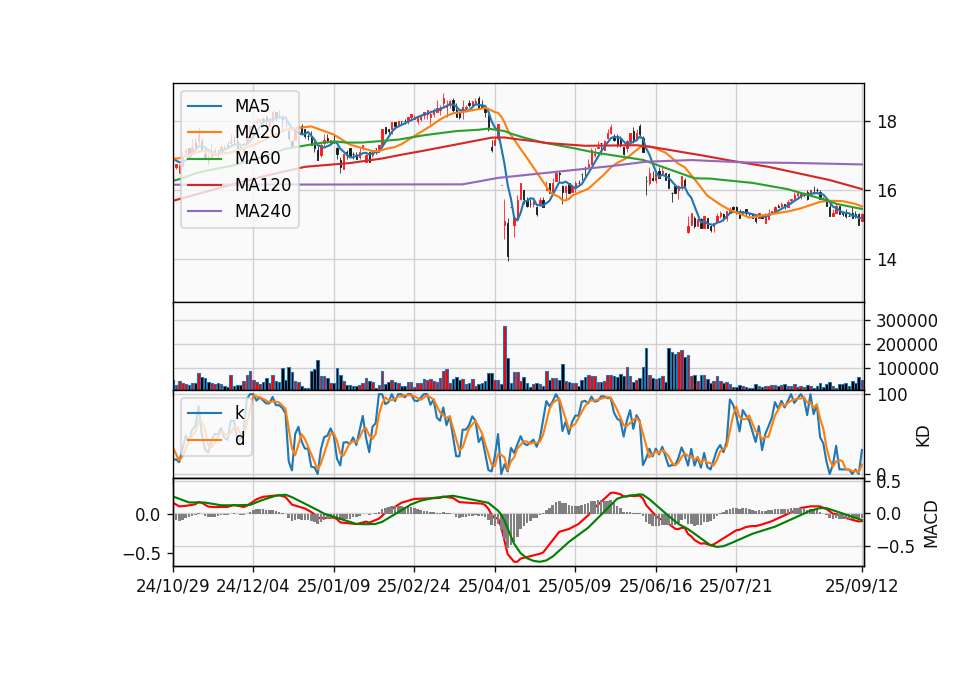Click the date label 24/10/29

173,586
